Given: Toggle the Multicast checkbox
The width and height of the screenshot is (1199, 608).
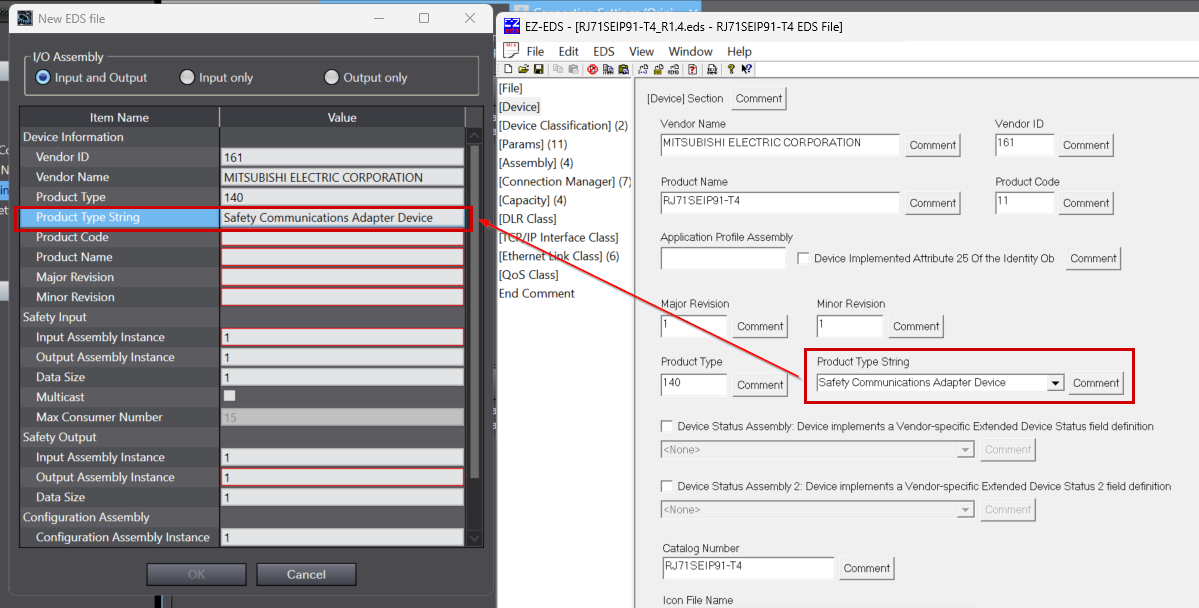Looking at the screenshot, I should 229,396.
